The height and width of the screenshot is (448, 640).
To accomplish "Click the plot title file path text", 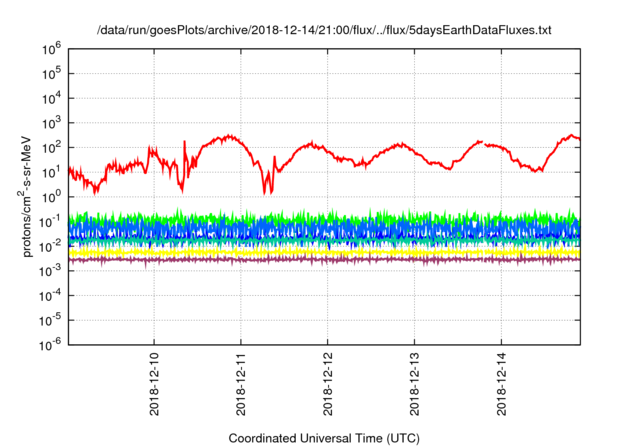I will click(x=324, y=30).
